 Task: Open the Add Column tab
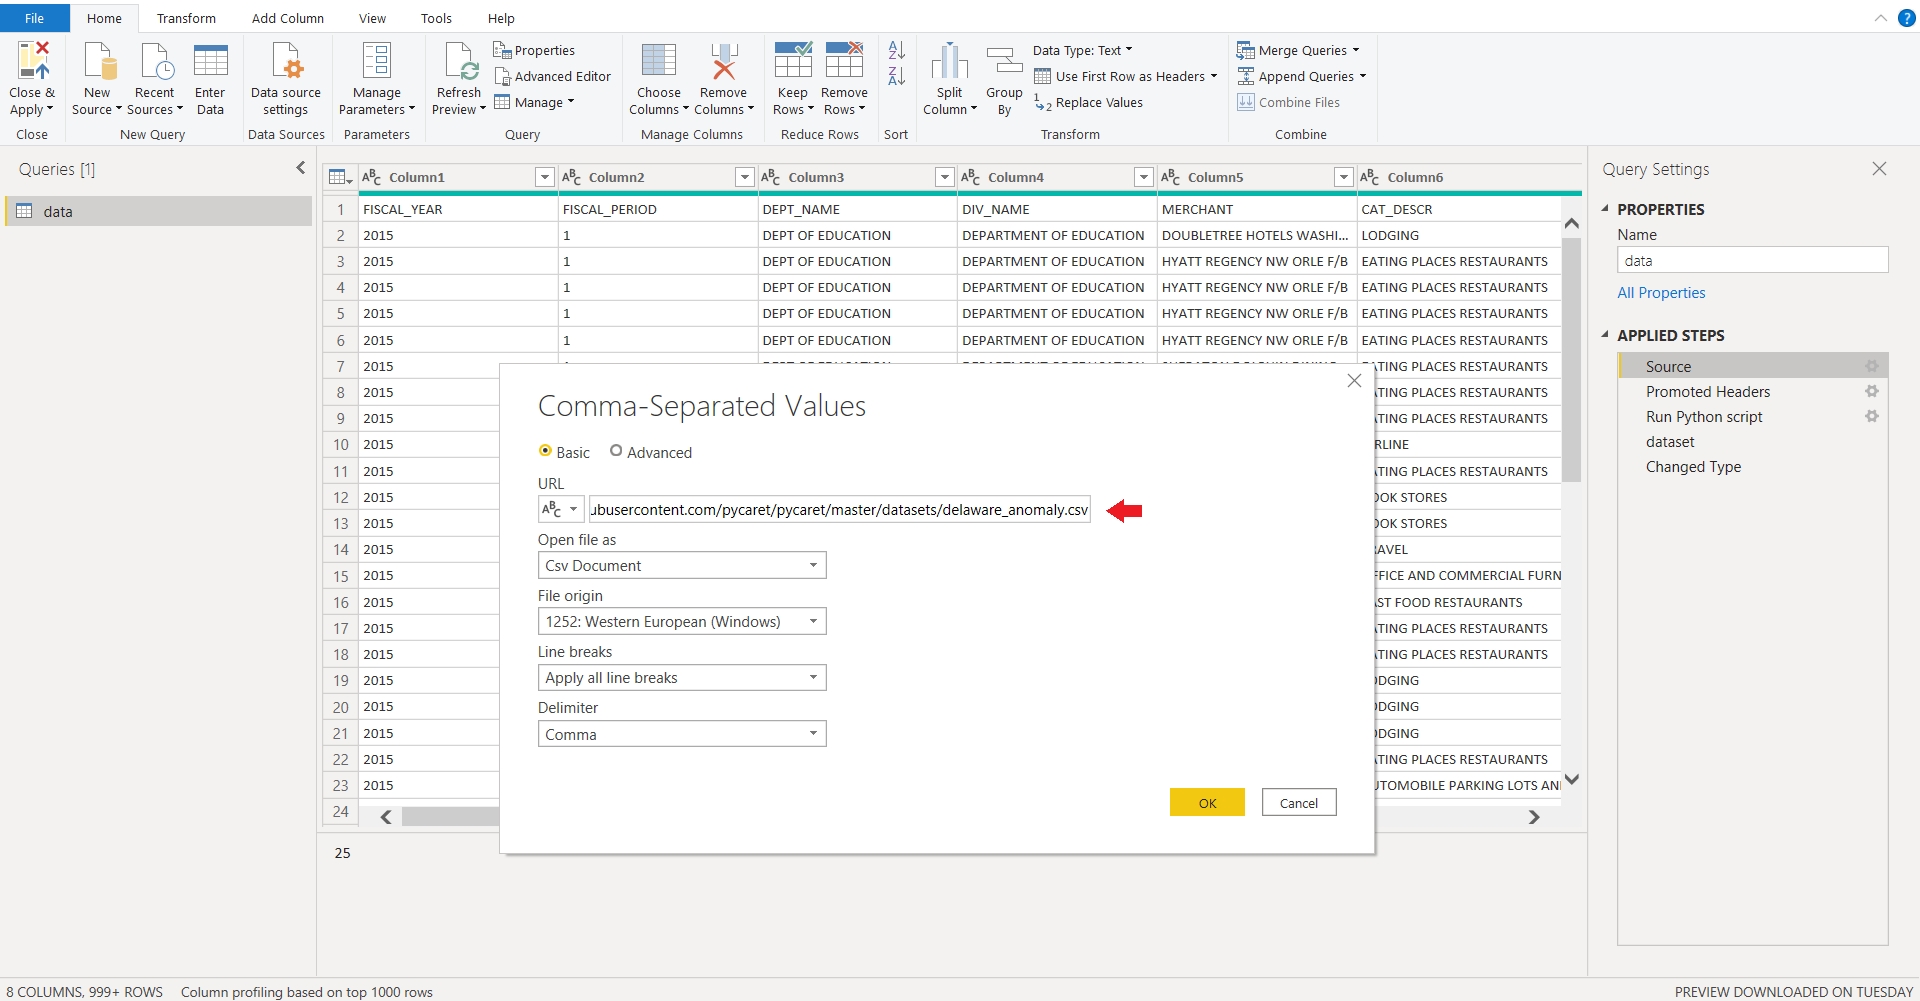click(x=287, y=18)
